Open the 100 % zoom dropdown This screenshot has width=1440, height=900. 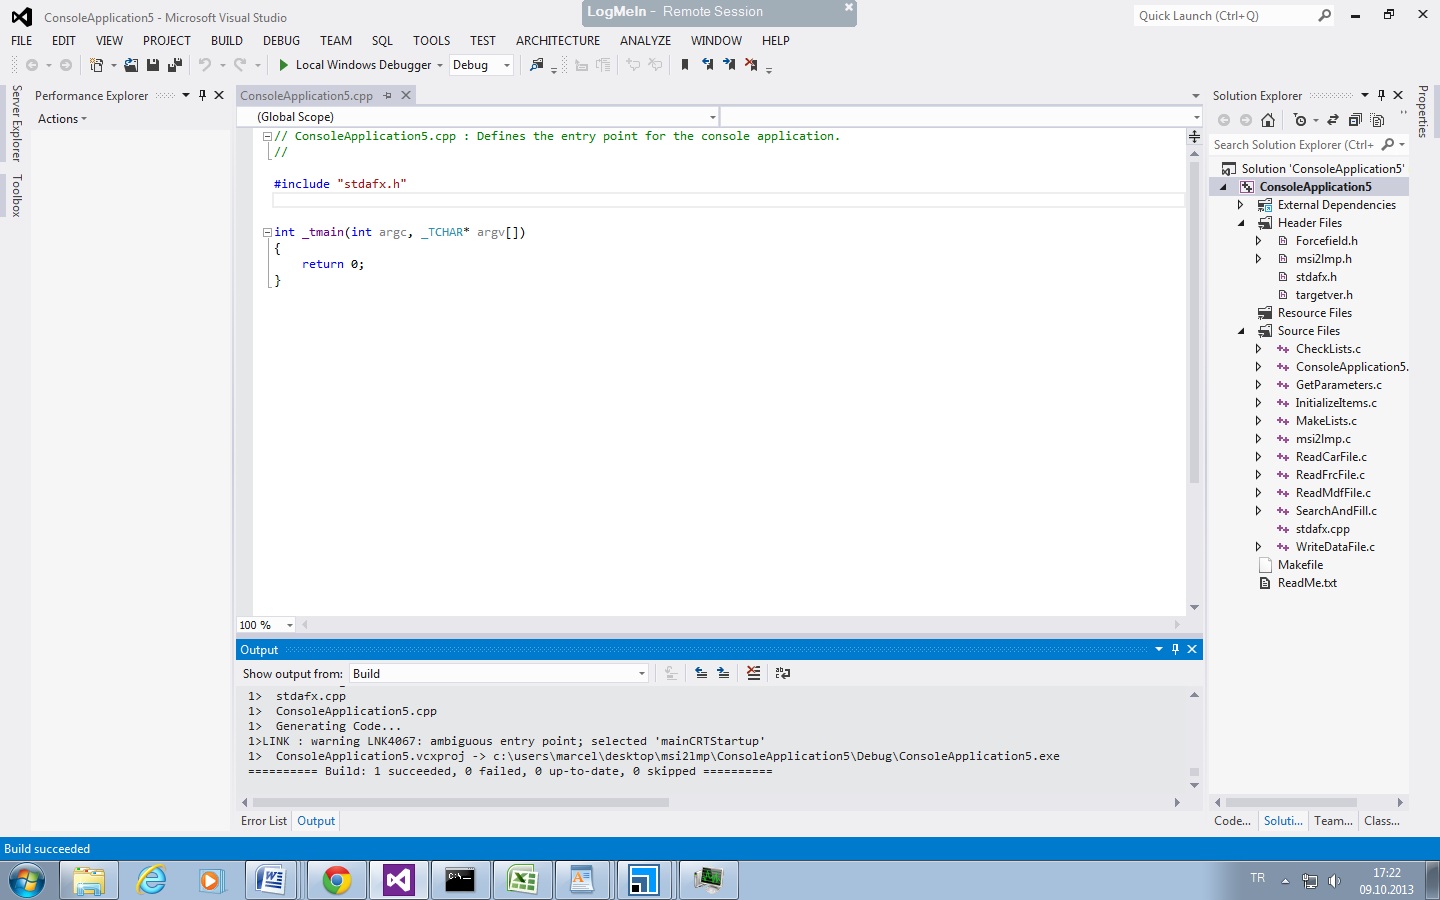pos(290,625)
